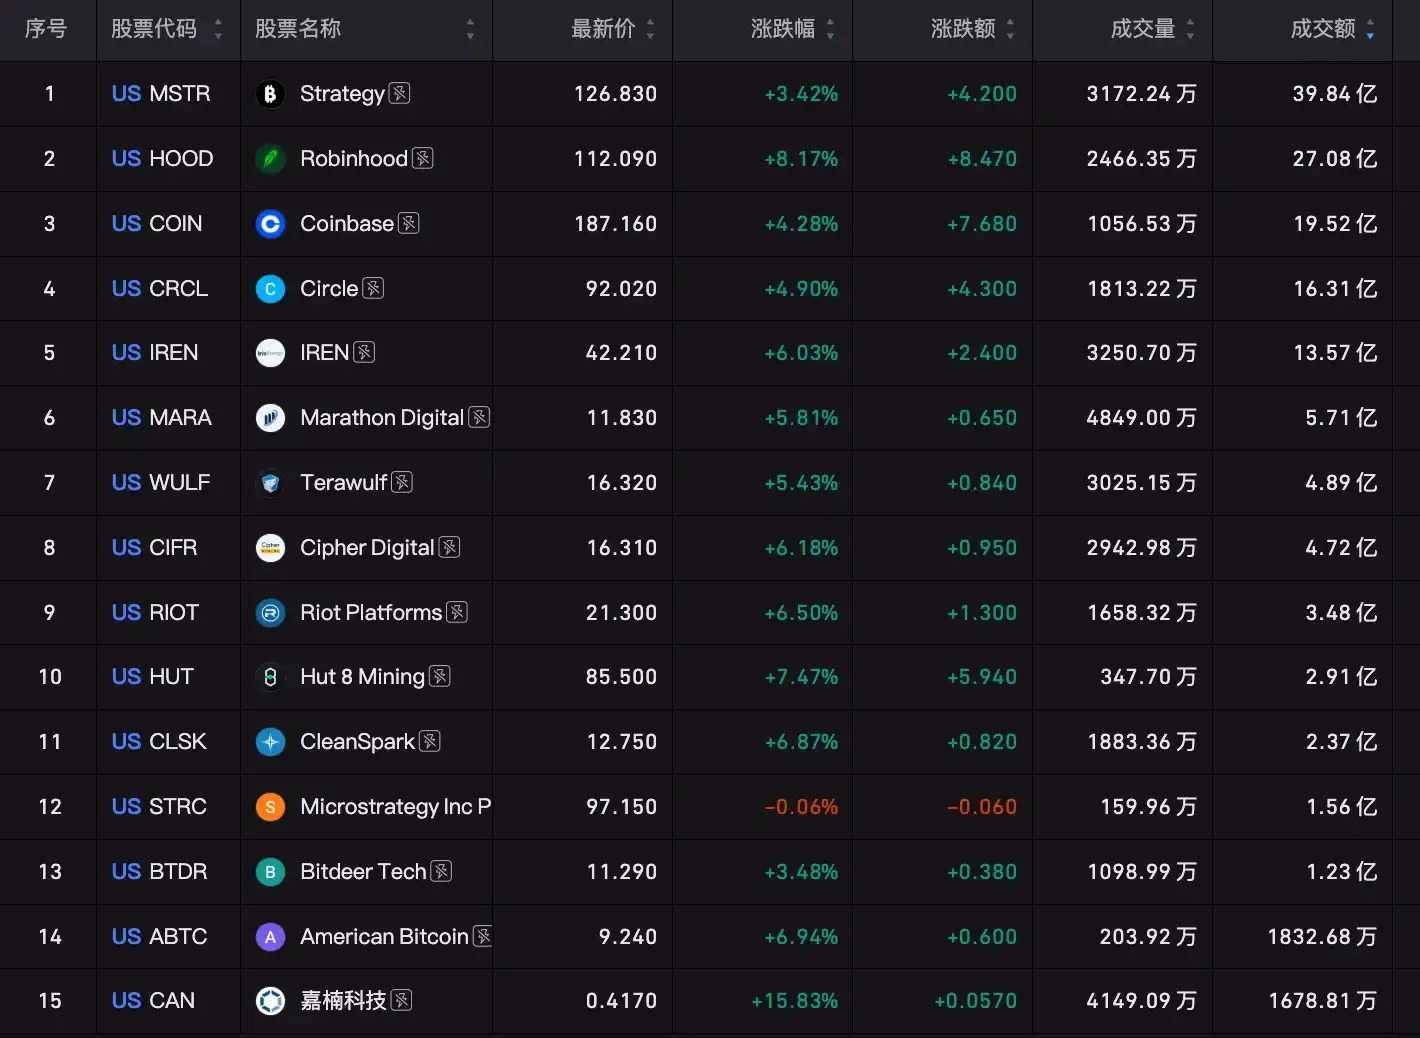Click the Robinhood feather logo icon
Screen dimensions: 1420x1038
[x=270, y=159]
